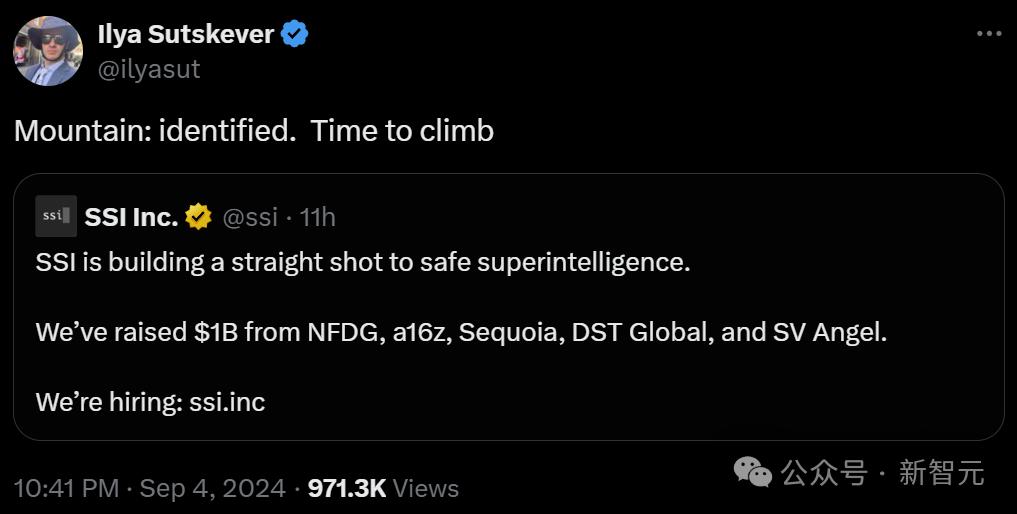This screenshot has width=1017, height=514.
Task: Open the Ilya Sutskever display name
Action: (185, 34)
